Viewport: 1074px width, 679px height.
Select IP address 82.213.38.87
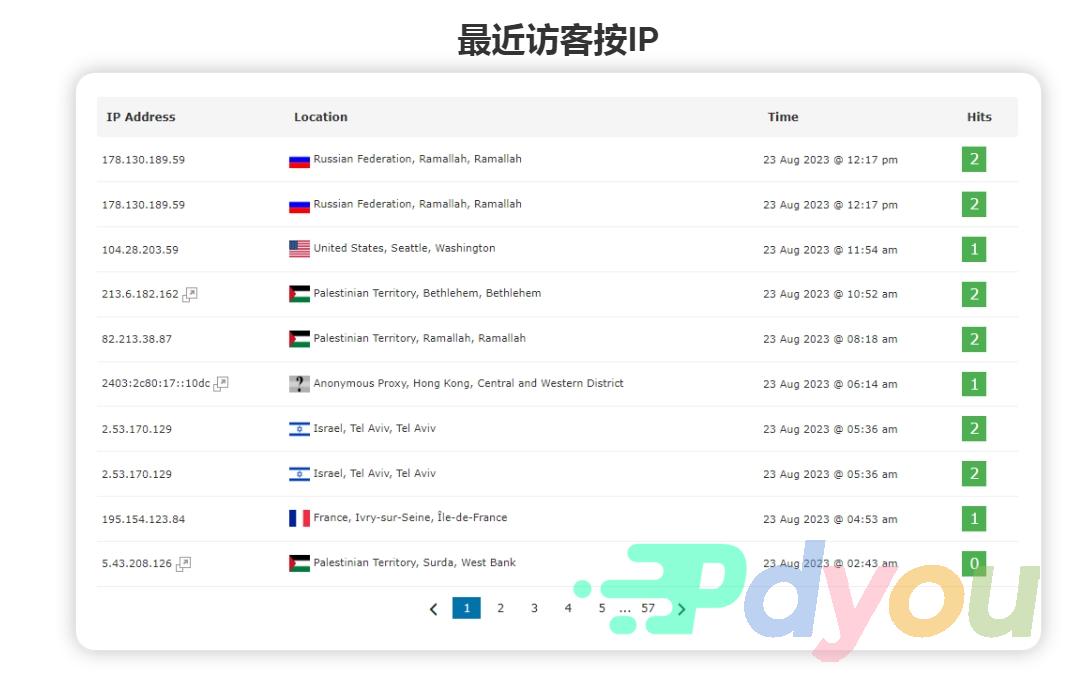pyautogui.click(x=137, y=339)
